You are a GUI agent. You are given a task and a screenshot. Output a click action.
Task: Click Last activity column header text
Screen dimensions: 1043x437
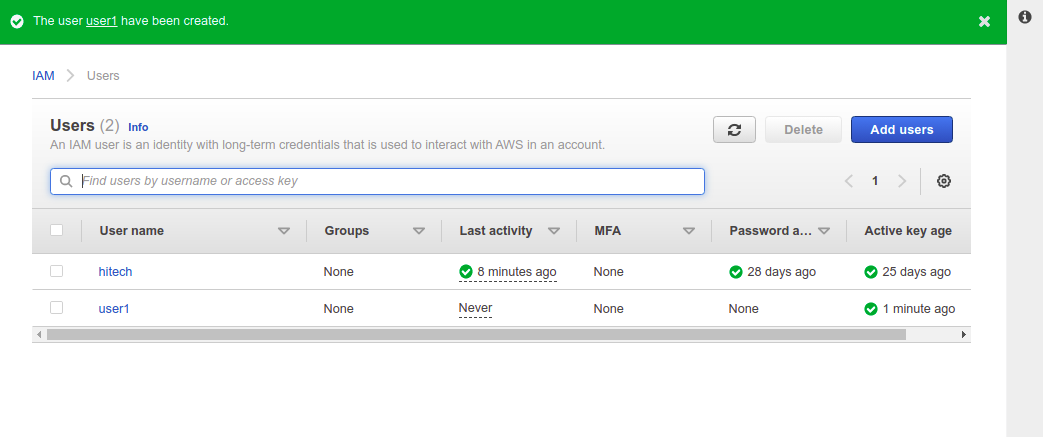click(x=496, y=231)
